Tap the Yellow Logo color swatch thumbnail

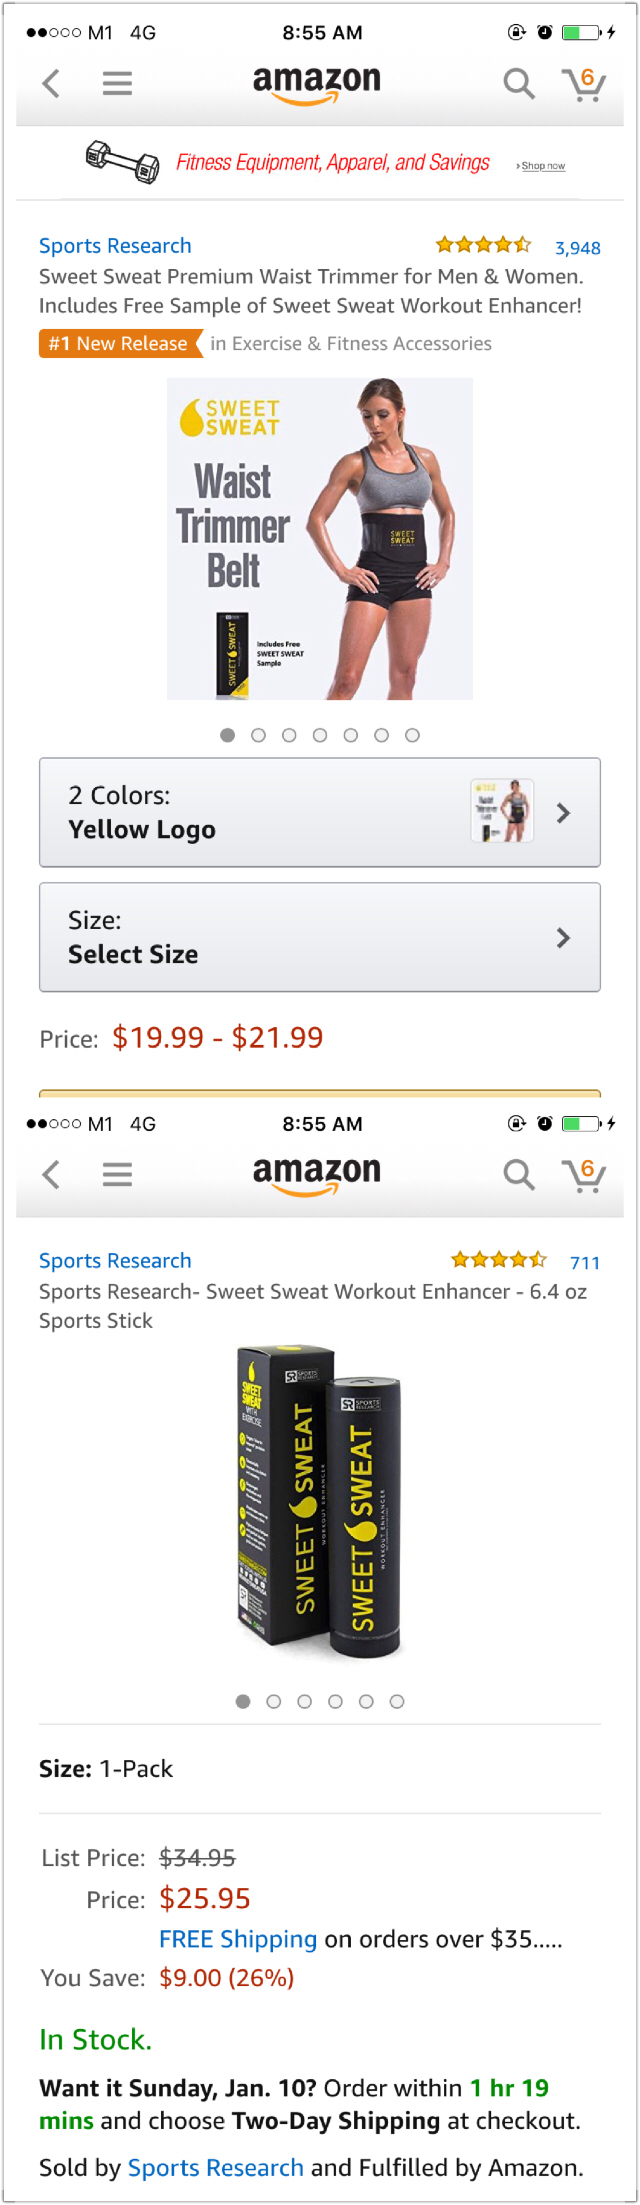click(x=502, y=811)
